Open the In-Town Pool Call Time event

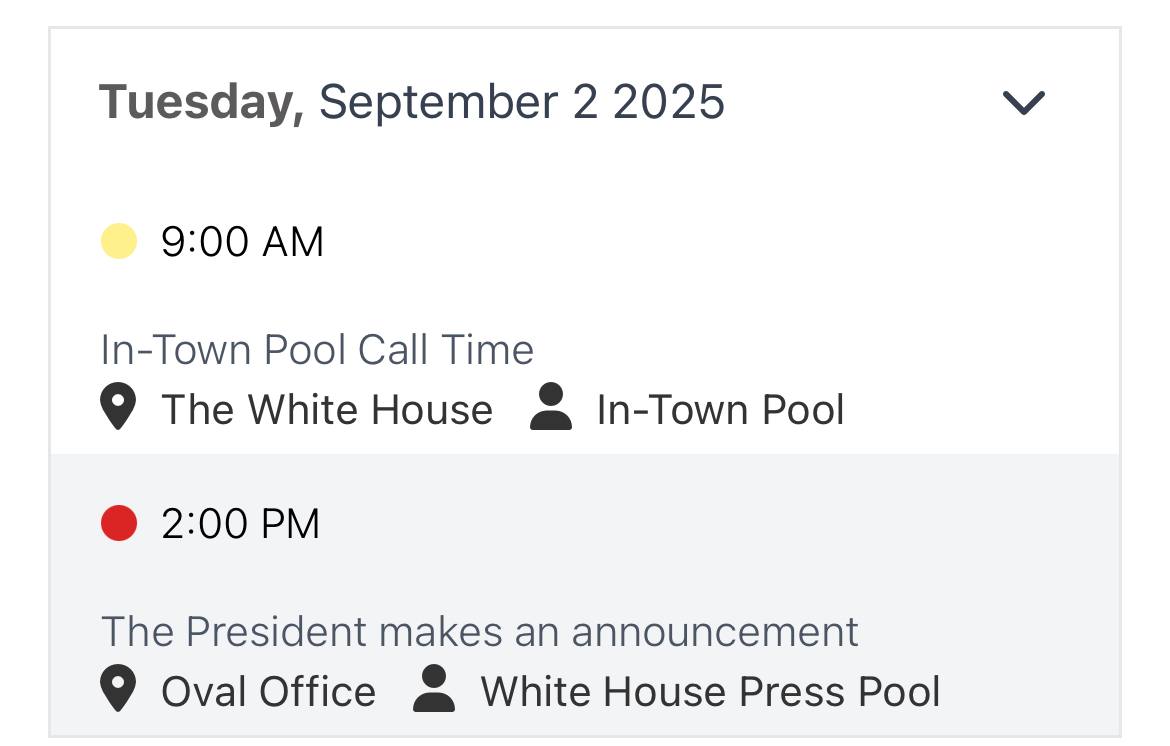click(317, 350)
